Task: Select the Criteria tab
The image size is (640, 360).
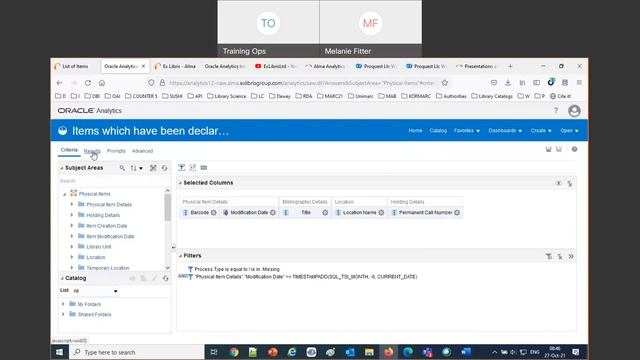Action: pos(69,150)
